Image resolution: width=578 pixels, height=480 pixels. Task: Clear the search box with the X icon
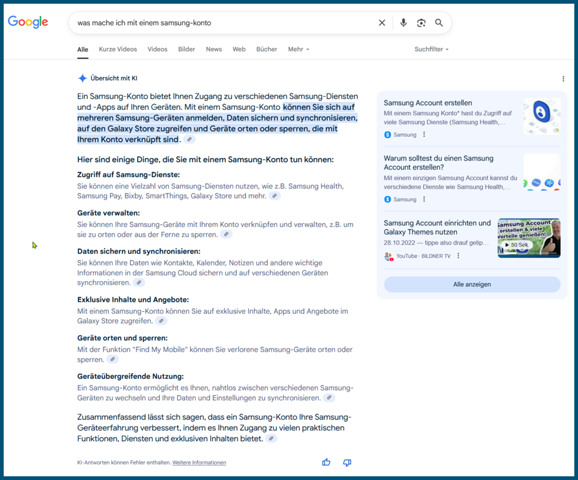point(382,23)
